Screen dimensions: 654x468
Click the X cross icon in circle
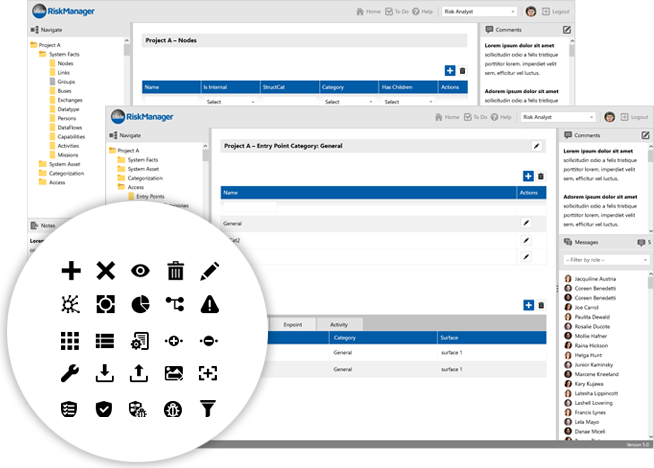point(106,271)
